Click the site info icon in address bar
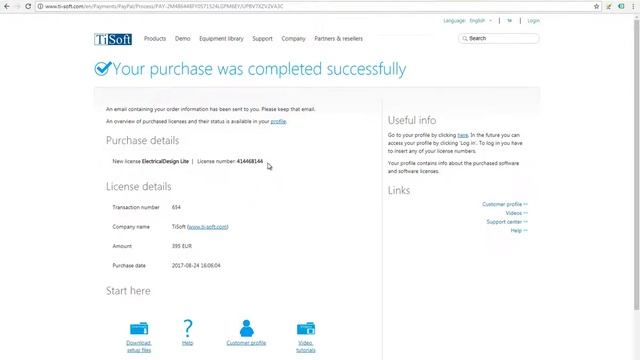The image size is (640, 360). (40, 6)
